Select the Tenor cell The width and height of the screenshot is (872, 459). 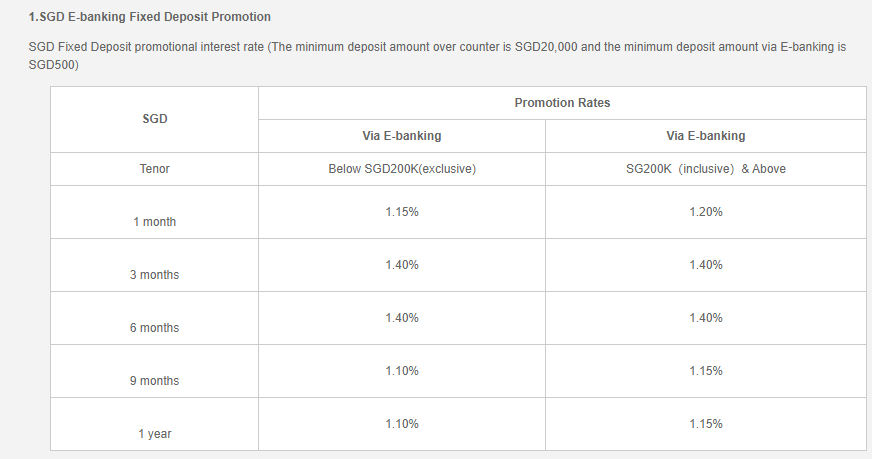click(155, 169)
